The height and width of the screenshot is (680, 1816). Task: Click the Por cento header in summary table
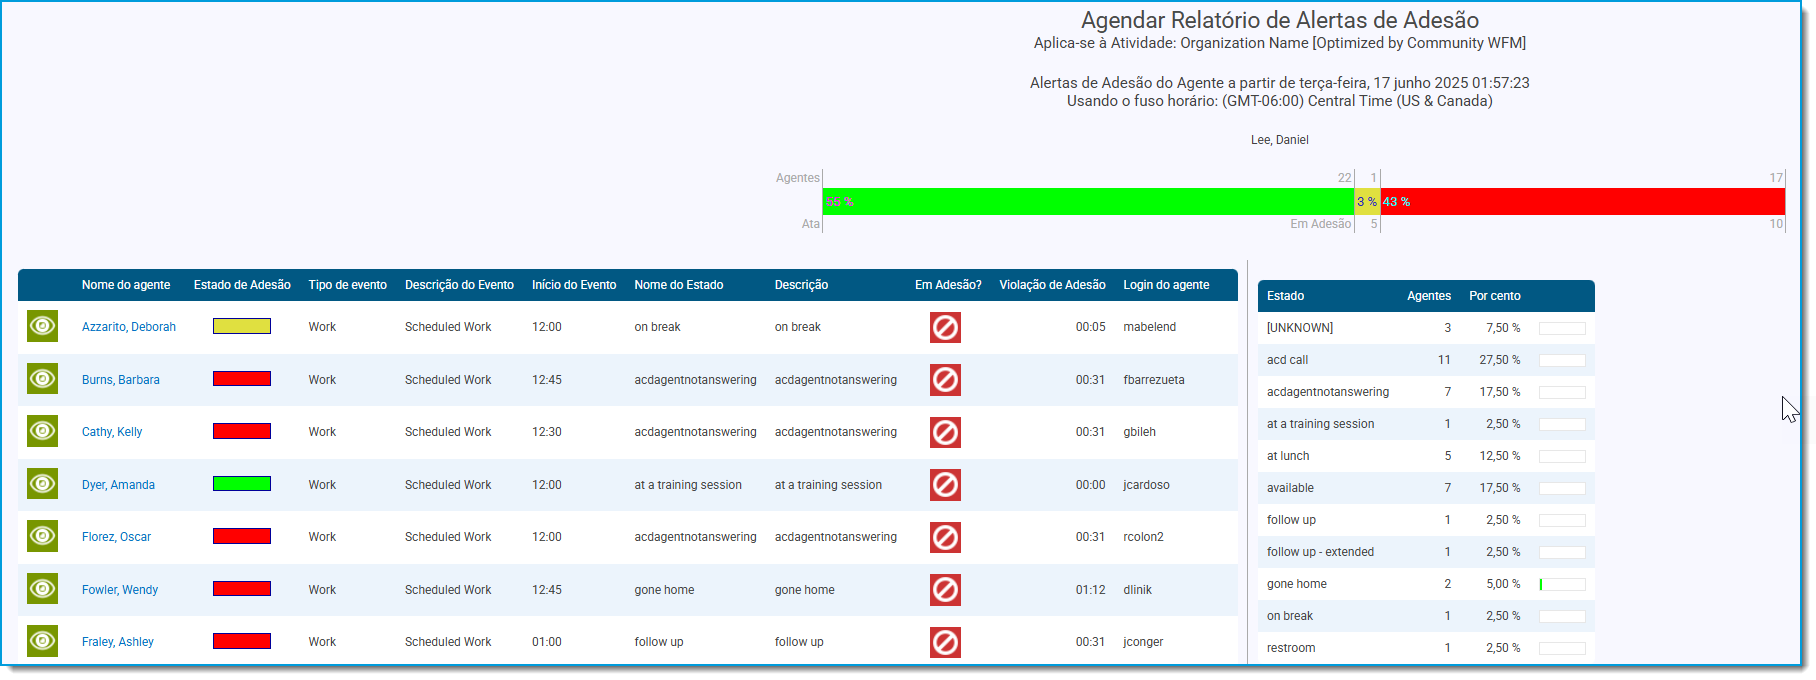(1495, 296)
